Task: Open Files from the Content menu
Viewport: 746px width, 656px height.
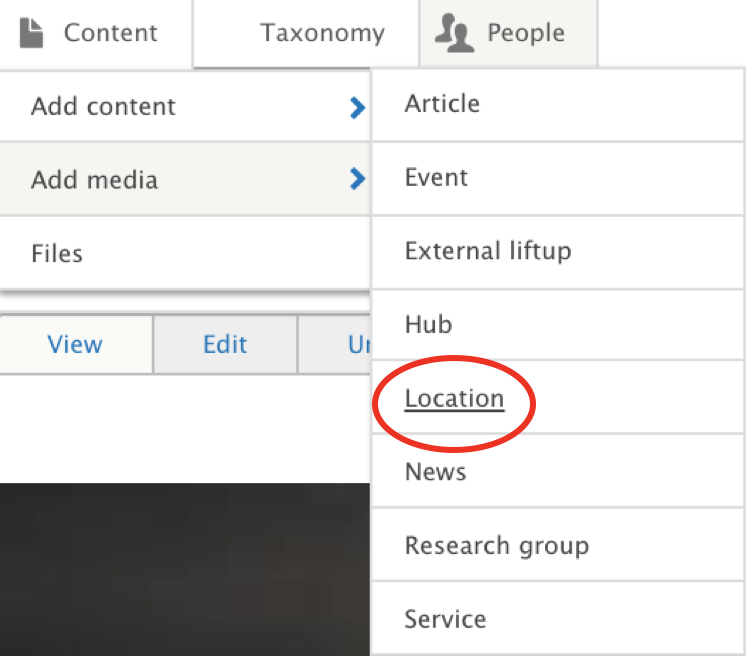Action: (57, 253)
